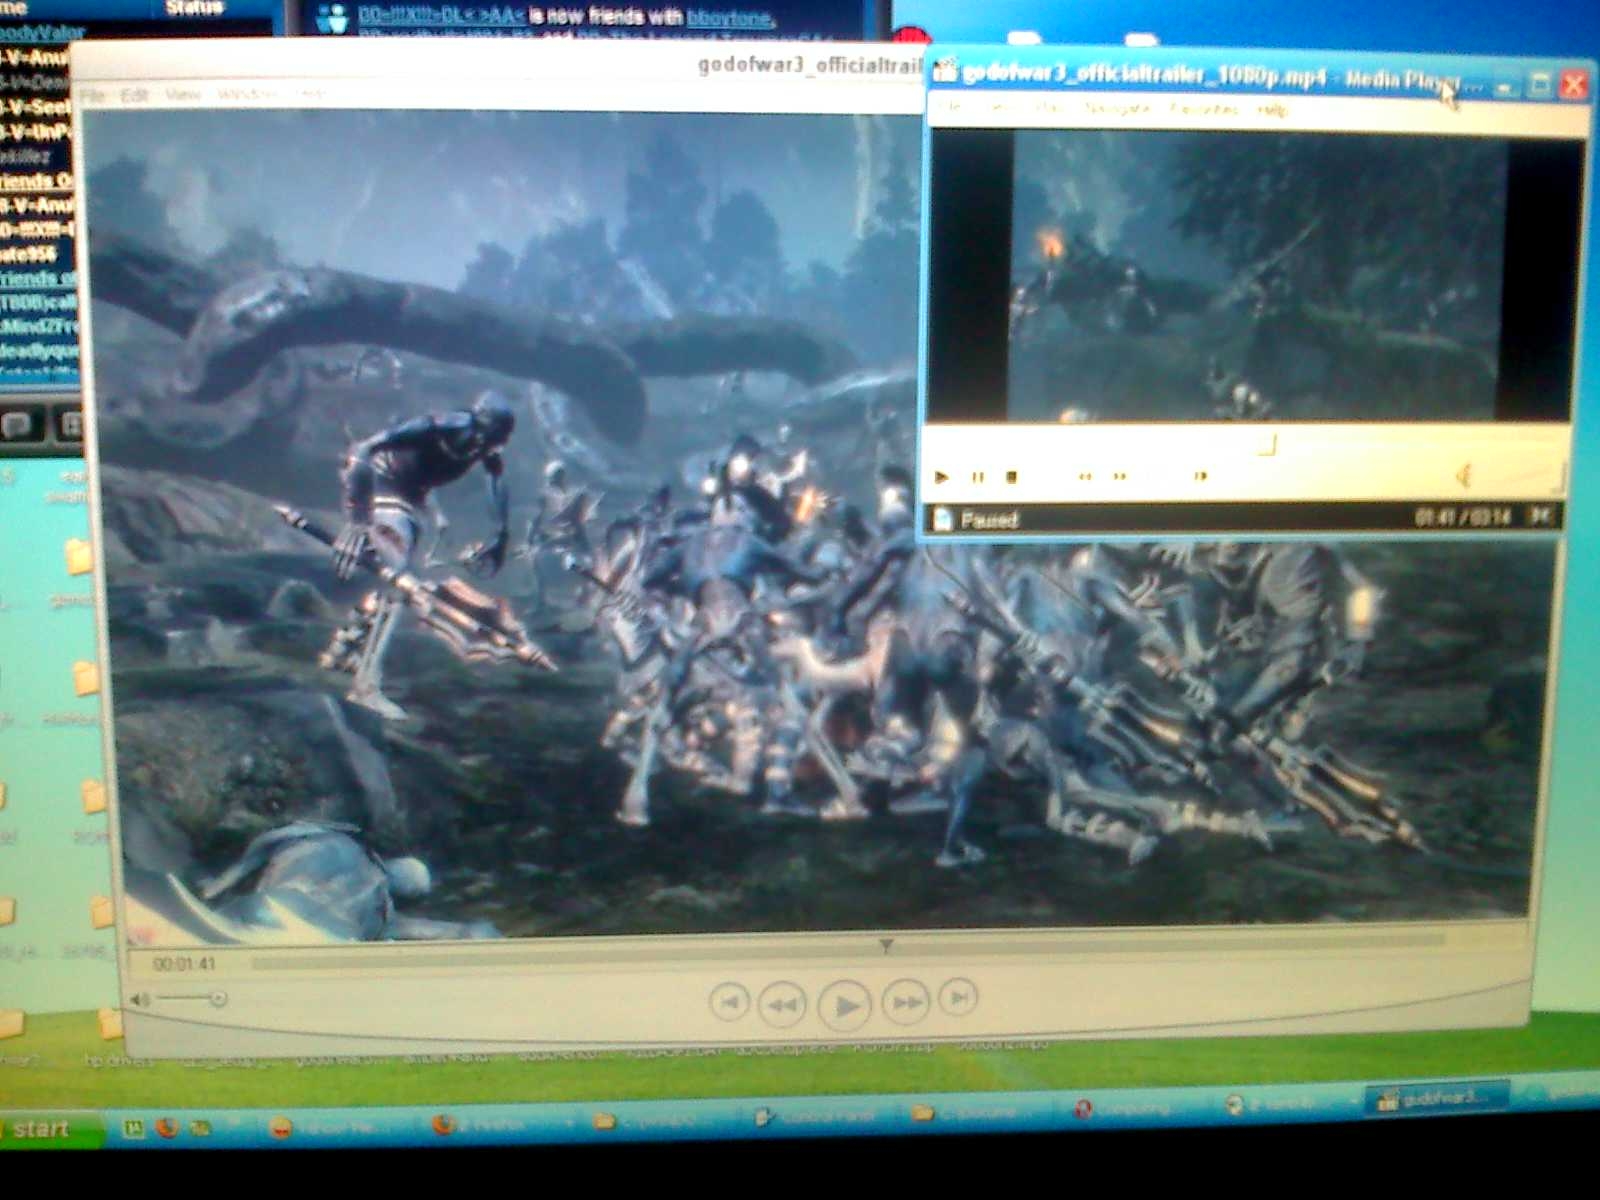Open the Edit menu in QuickTime window

point(134,95)
